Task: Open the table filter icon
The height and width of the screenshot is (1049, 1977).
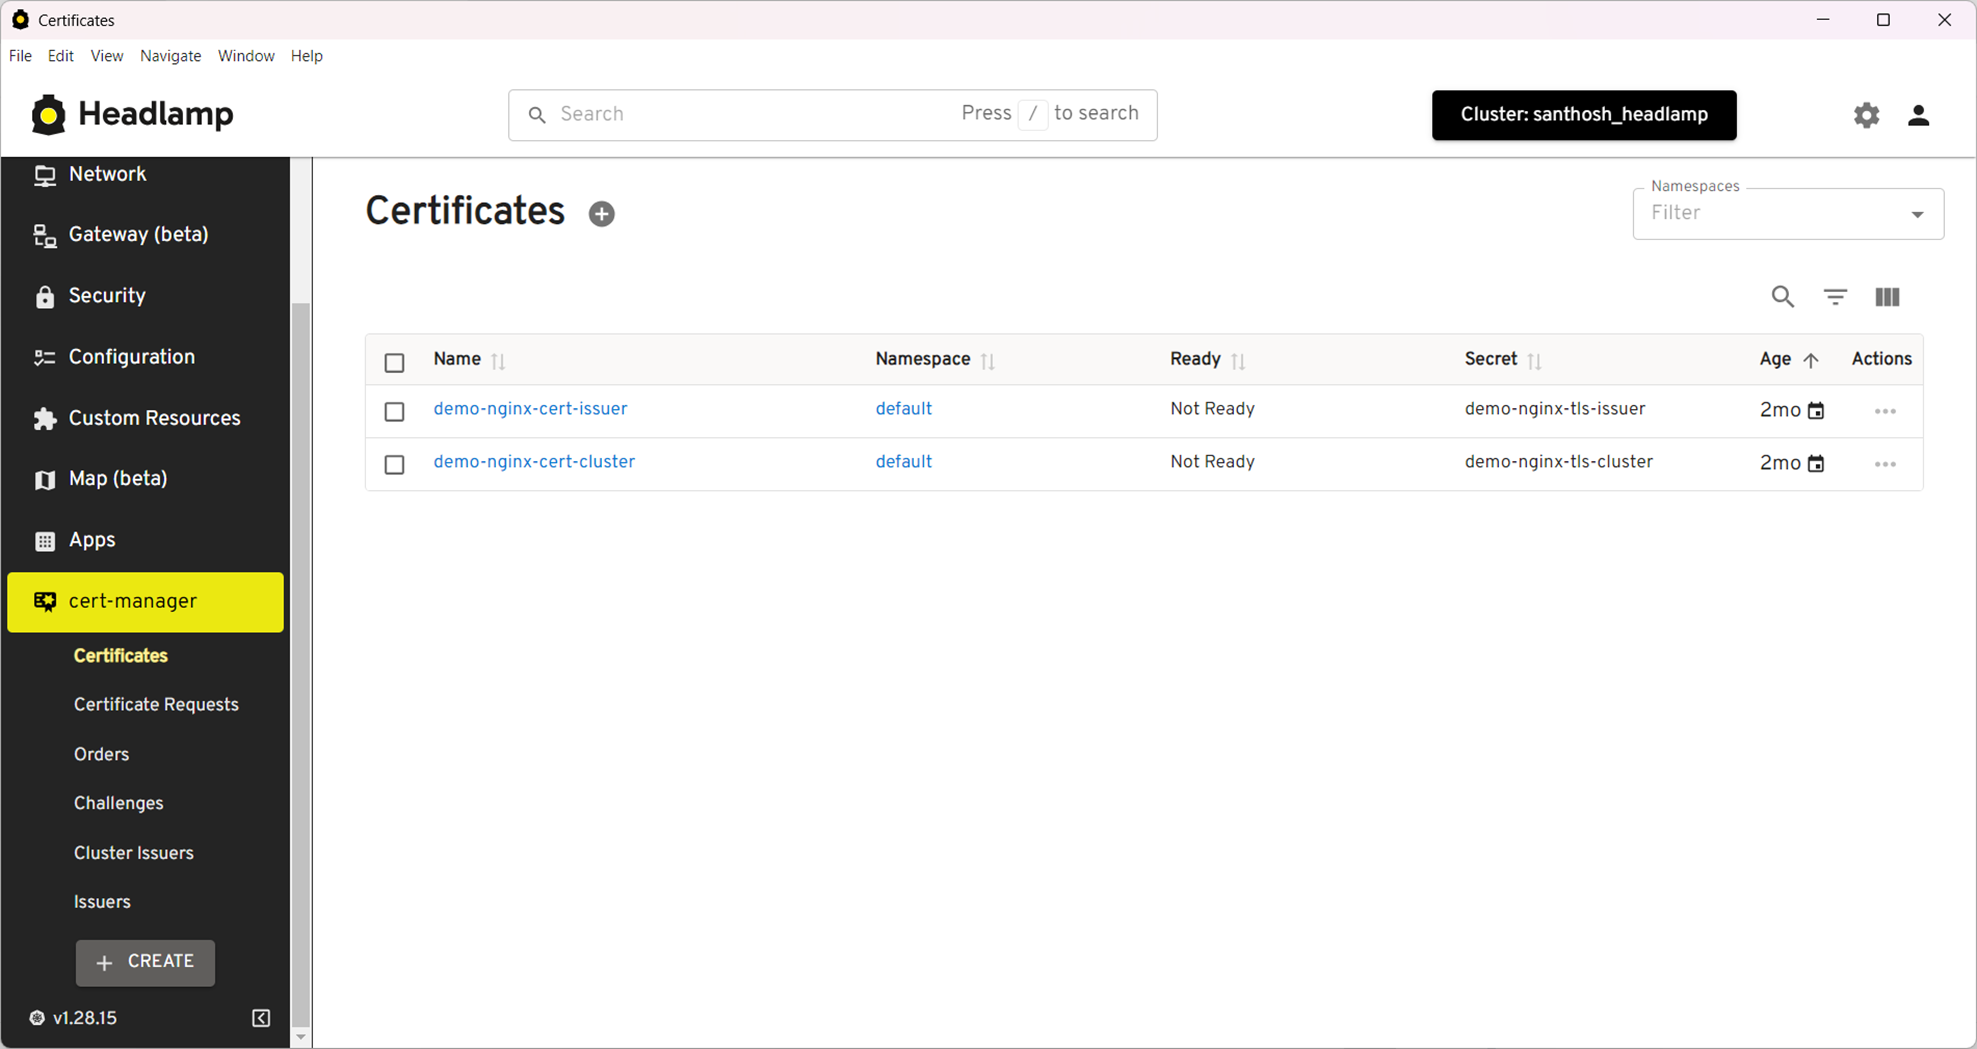Action: pos(1835,297)
